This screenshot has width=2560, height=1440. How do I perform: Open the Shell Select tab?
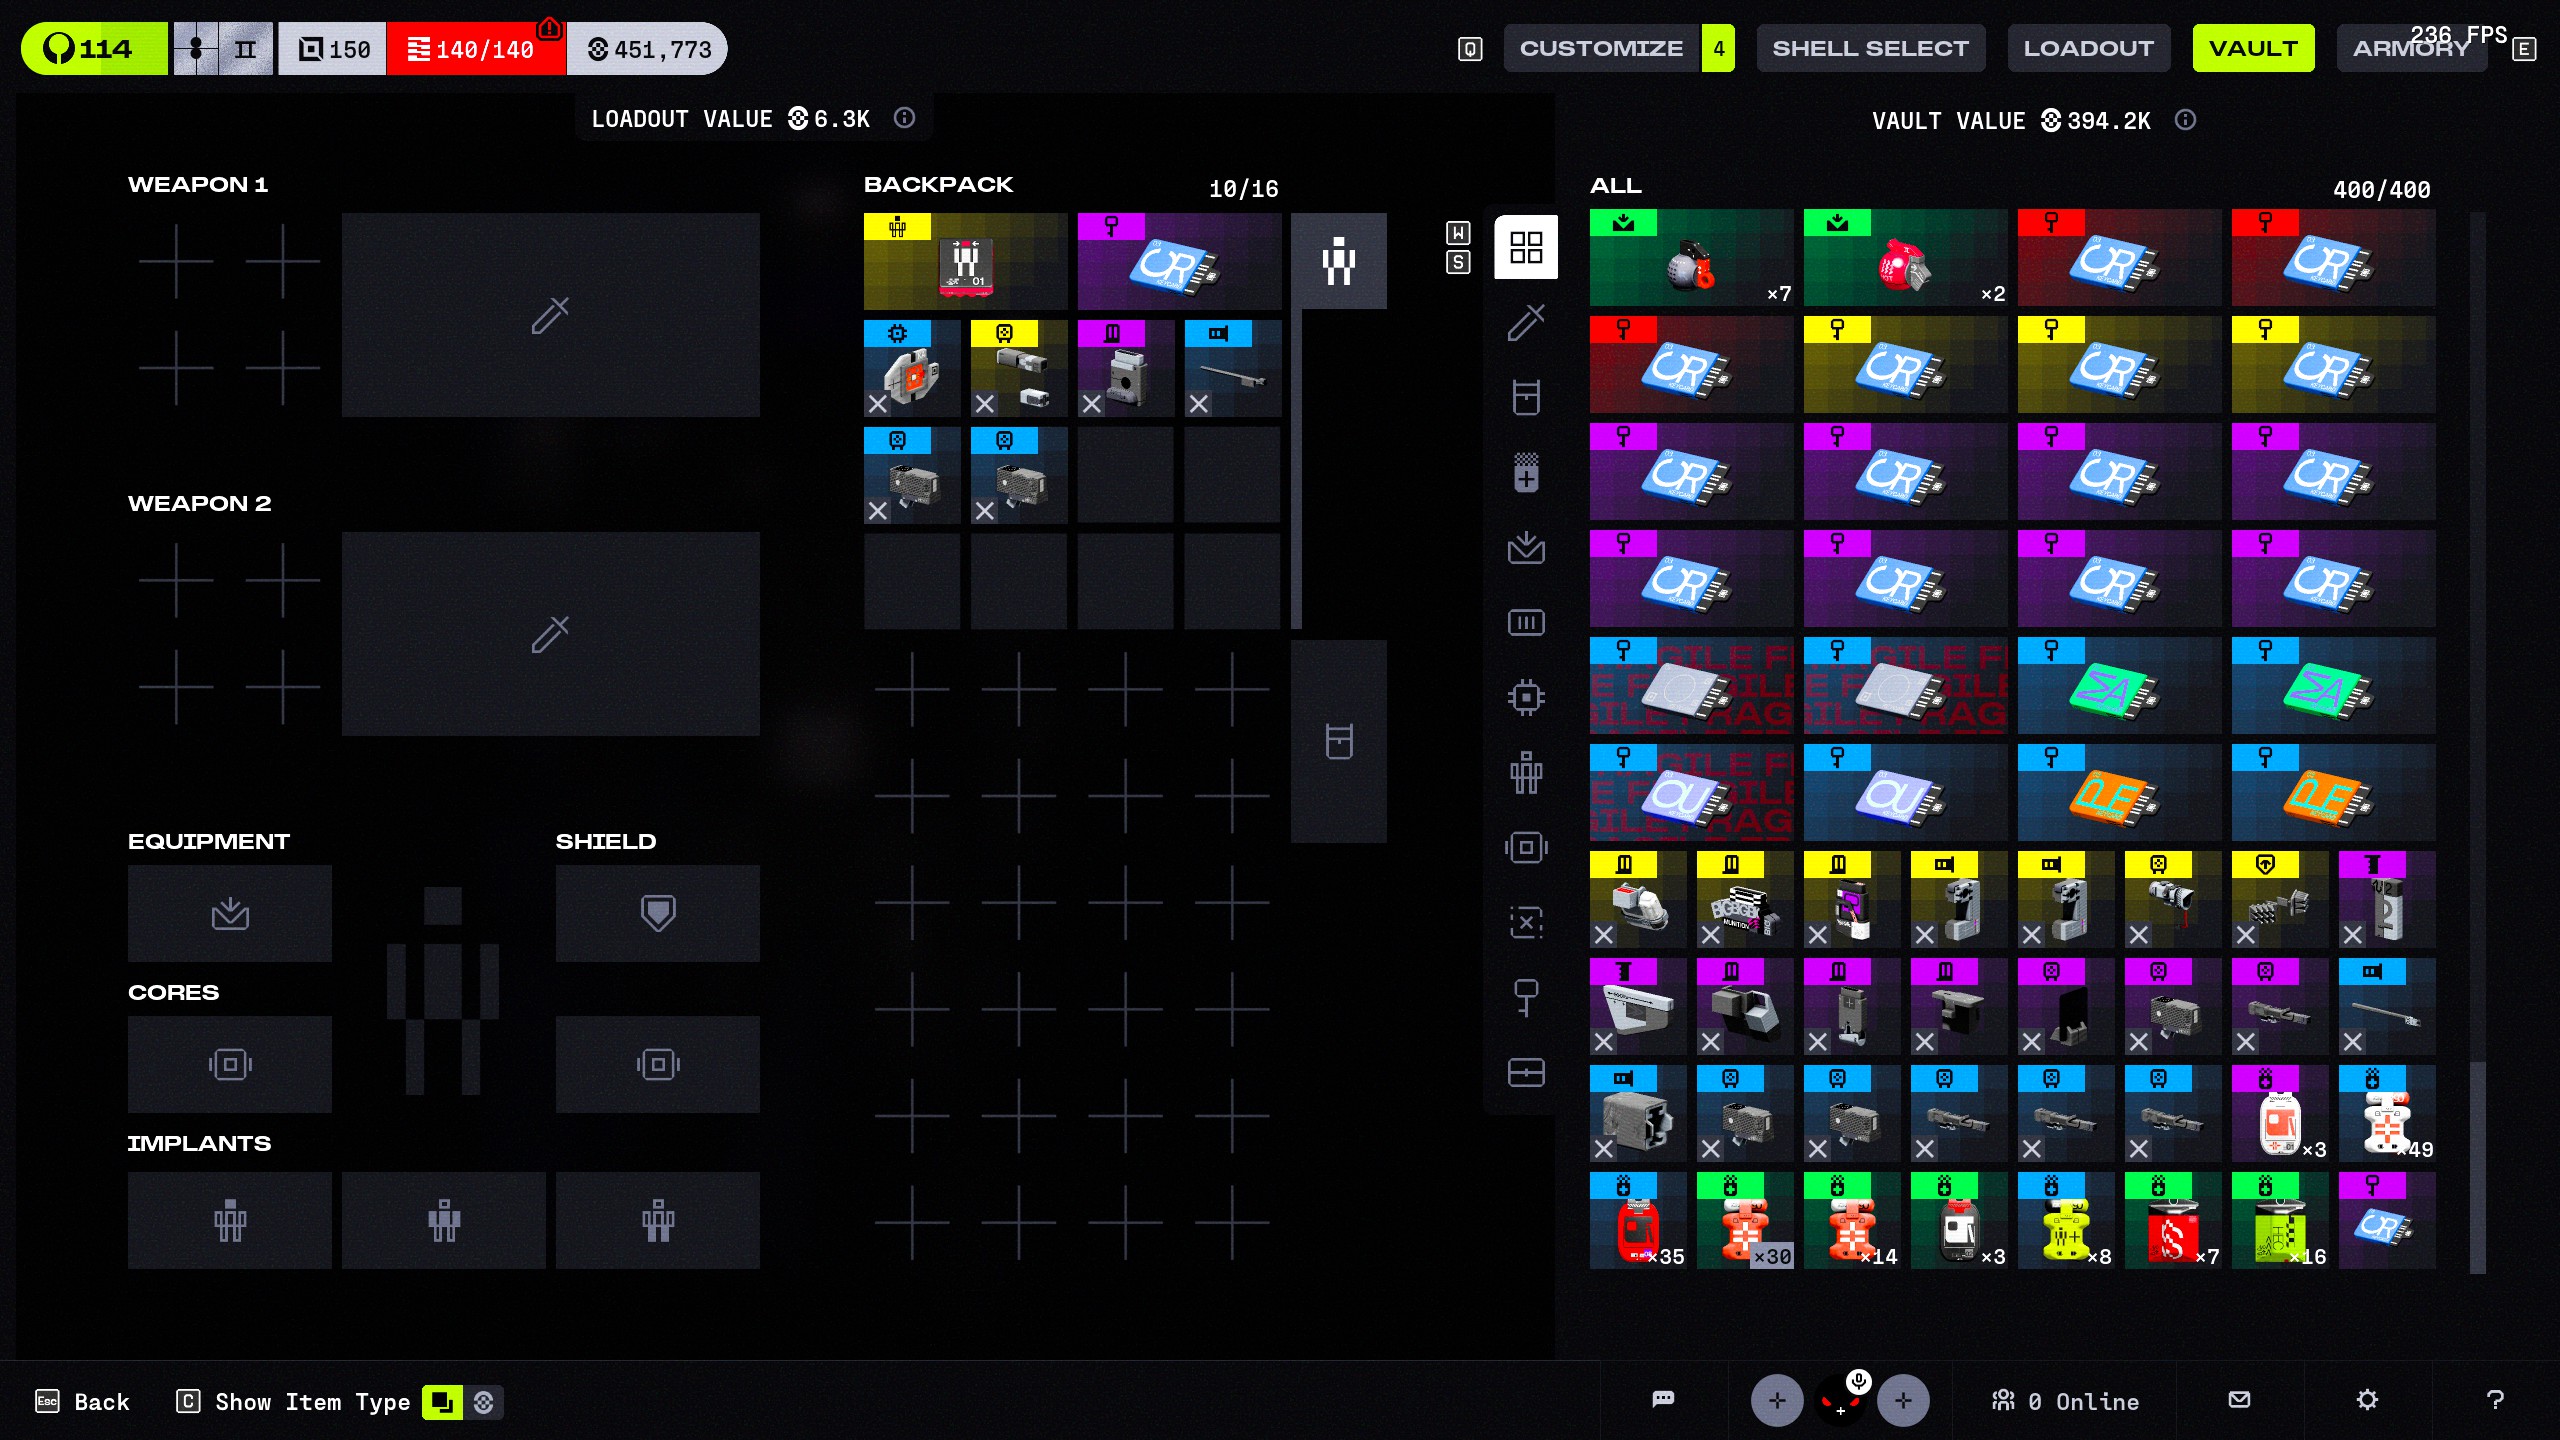(1870, 48)
